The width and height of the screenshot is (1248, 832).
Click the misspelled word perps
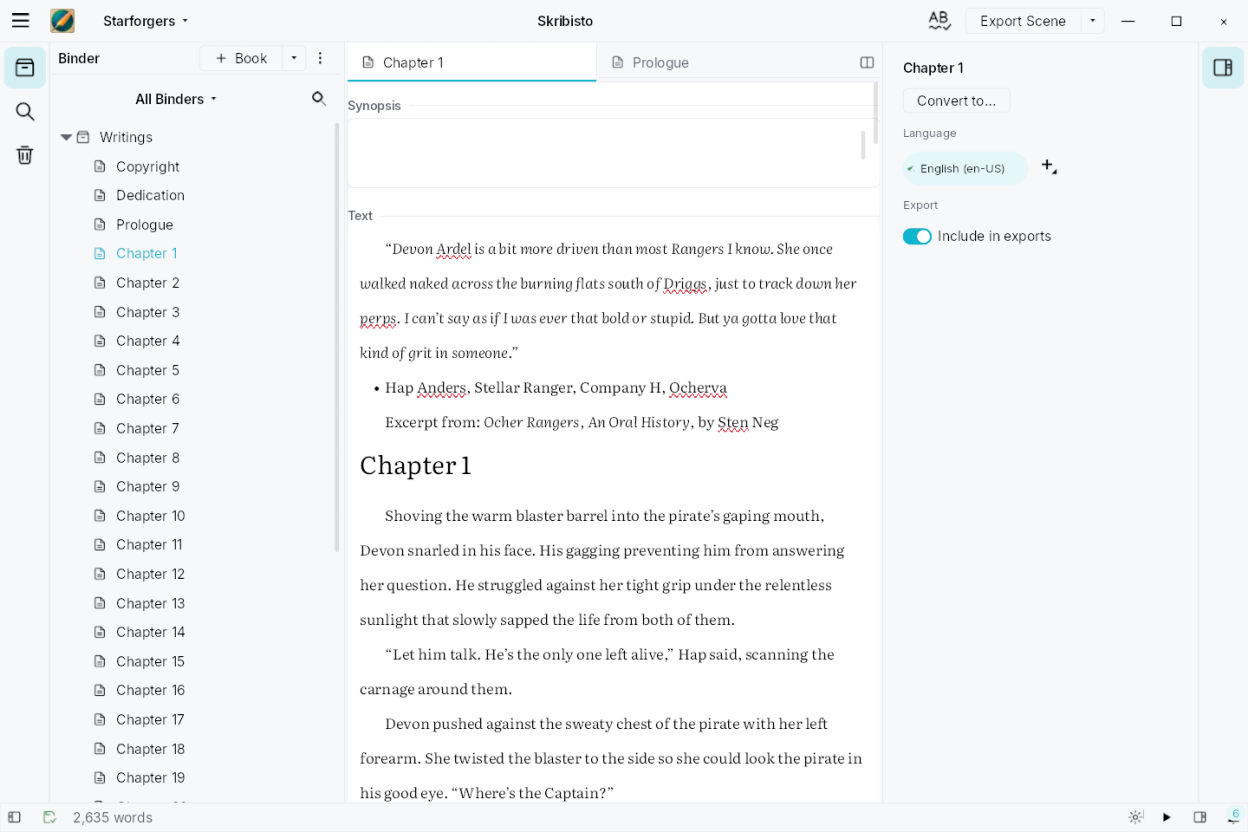tap(378, 318)
